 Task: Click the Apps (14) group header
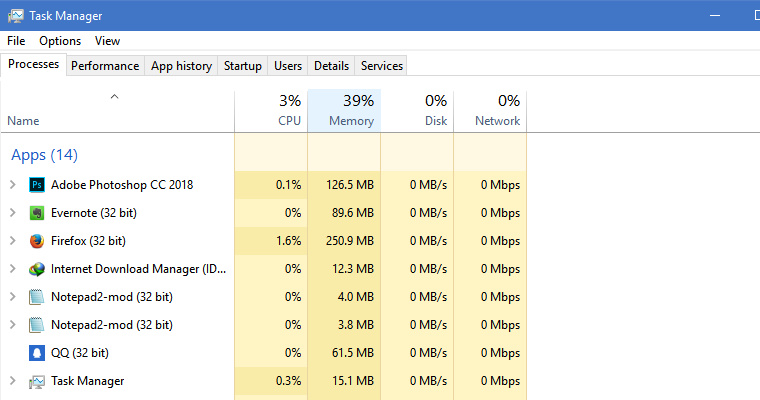tap(44, 155)
